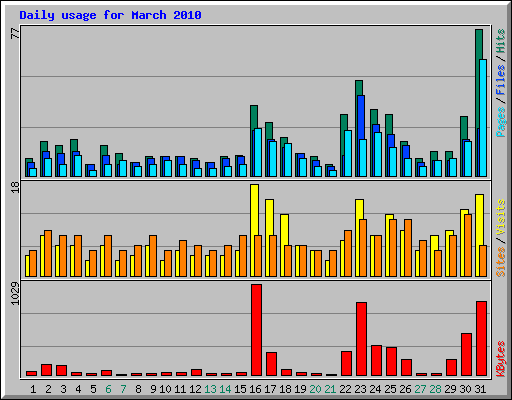Viewport: 512px width, 400px height.
Task: Select day "25" on the x-axis
Action: [390, 389]
